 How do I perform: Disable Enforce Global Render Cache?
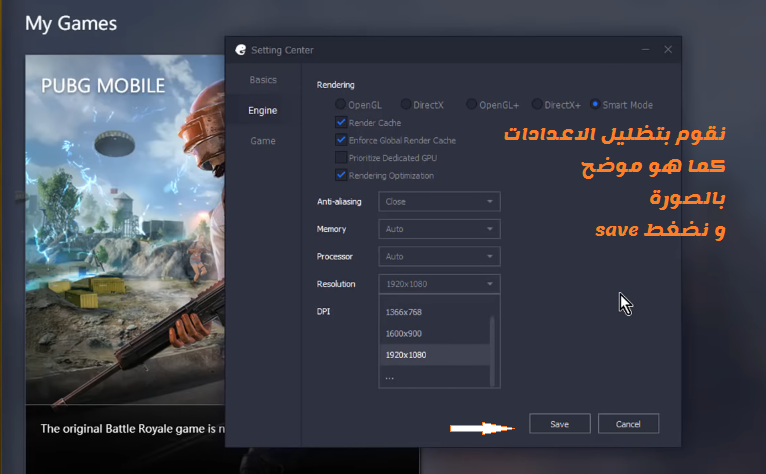pos(341,140)
